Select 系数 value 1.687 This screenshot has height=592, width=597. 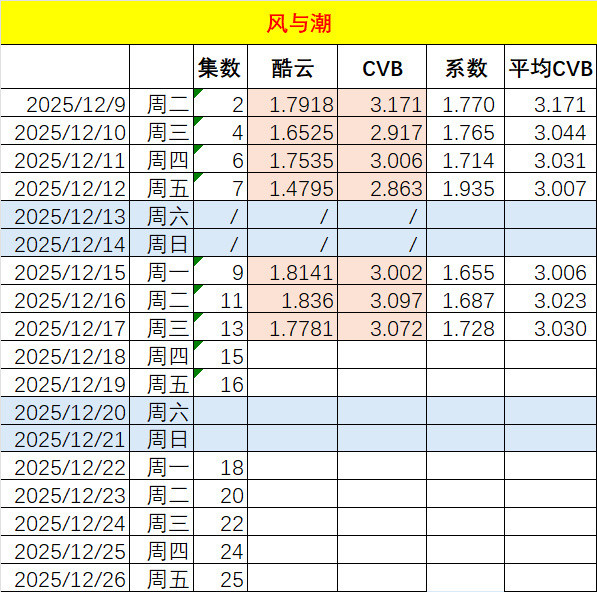(466, 299)
